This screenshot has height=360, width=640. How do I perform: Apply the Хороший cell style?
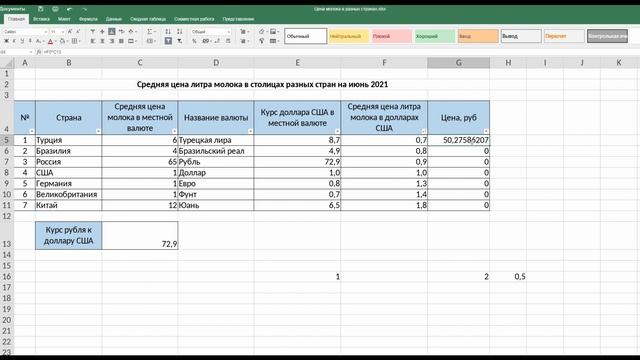(435, 36)
